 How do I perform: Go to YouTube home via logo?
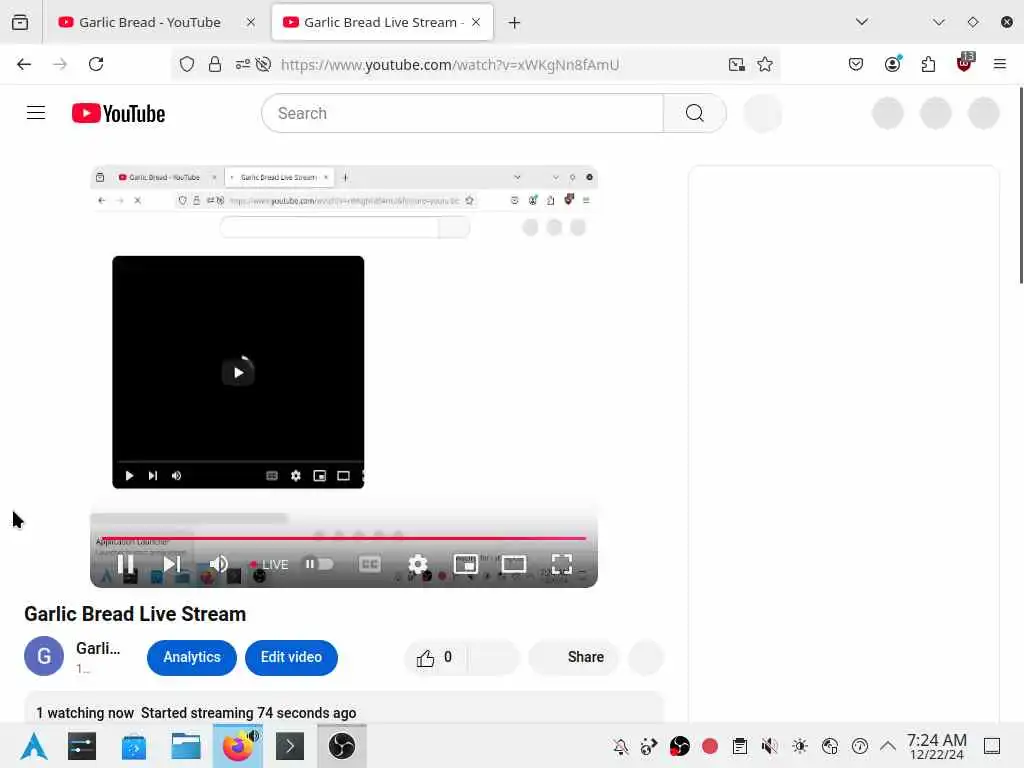click(118, 114)
